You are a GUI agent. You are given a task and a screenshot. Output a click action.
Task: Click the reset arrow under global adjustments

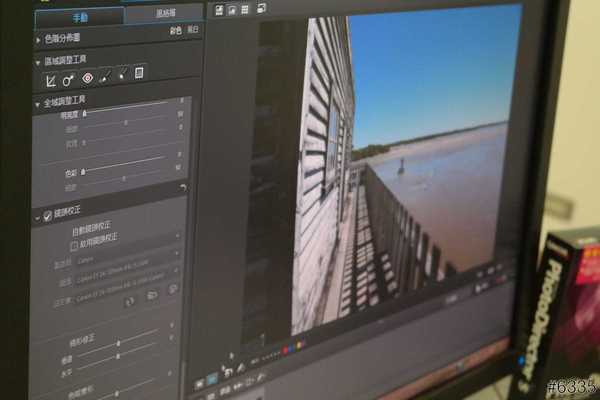pos(181,187)
